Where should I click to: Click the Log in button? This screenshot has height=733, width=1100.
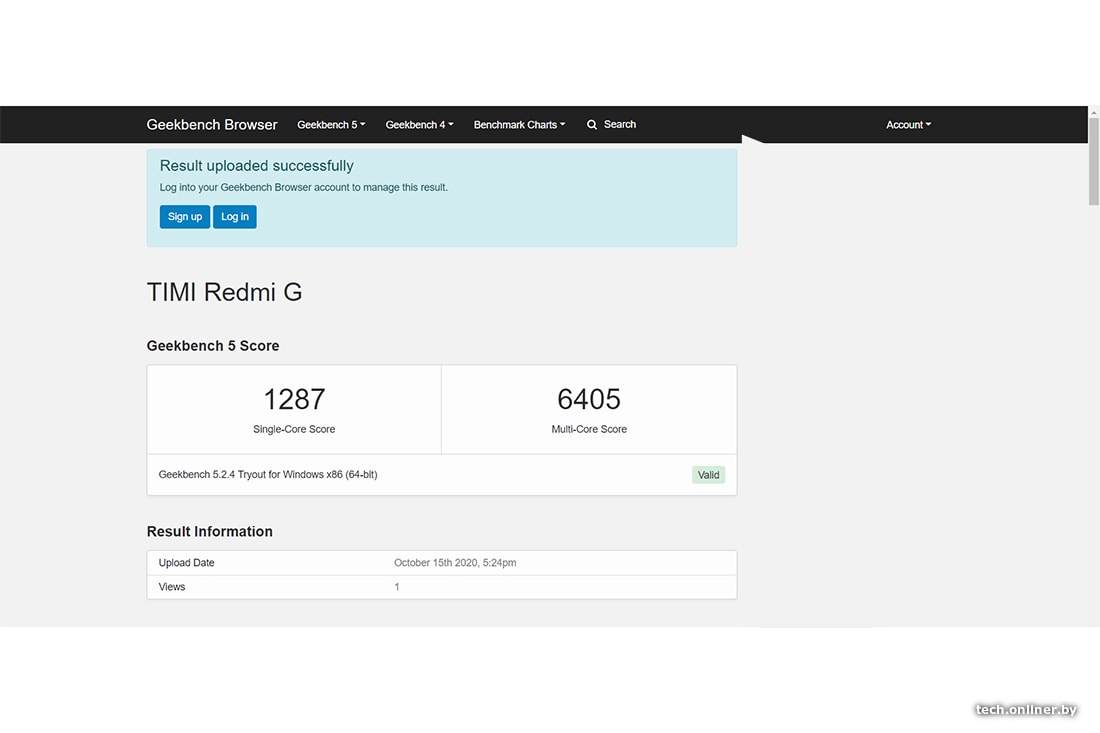click(235, 217)
